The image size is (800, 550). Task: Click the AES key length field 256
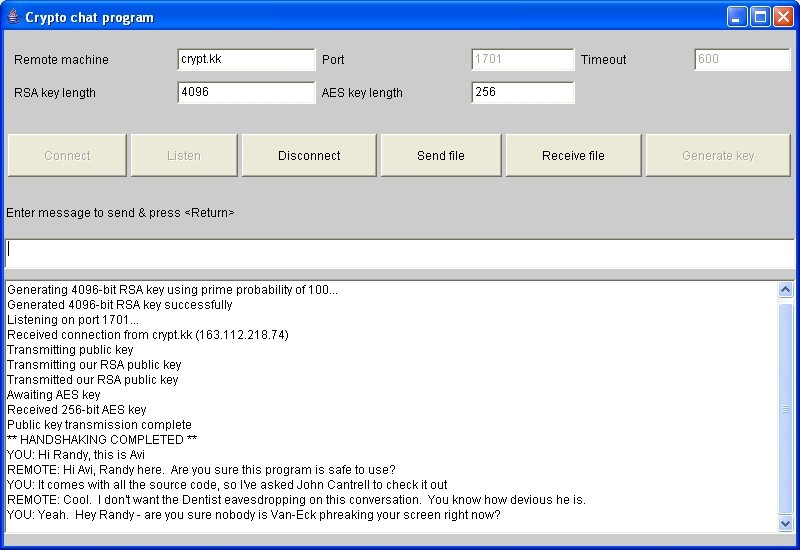point(522,92)
